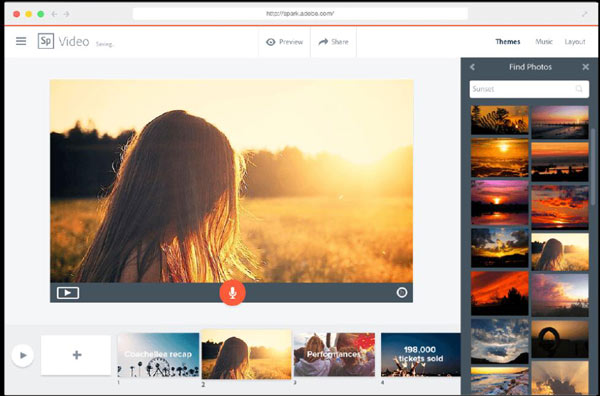Start voice recording with microphone button
Screen dimensions: 600x396
[x=232, y=293]
